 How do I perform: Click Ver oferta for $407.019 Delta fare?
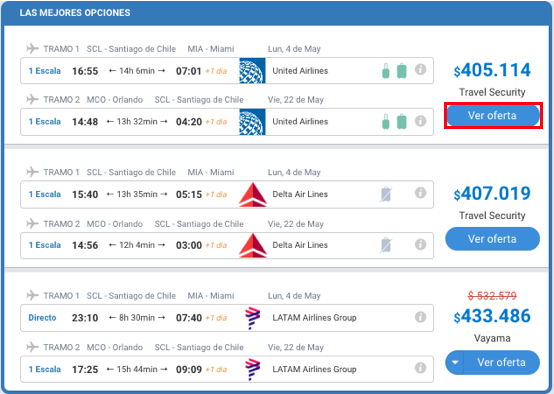[x=492, y=239]
